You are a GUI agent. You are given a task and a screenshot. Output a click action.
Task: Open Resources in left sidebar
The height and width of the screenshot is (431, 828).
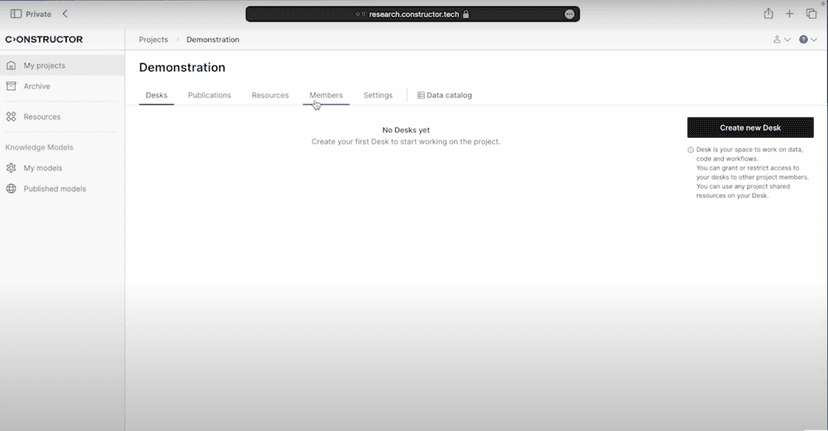pyautogui.click(x=62, y=117)
